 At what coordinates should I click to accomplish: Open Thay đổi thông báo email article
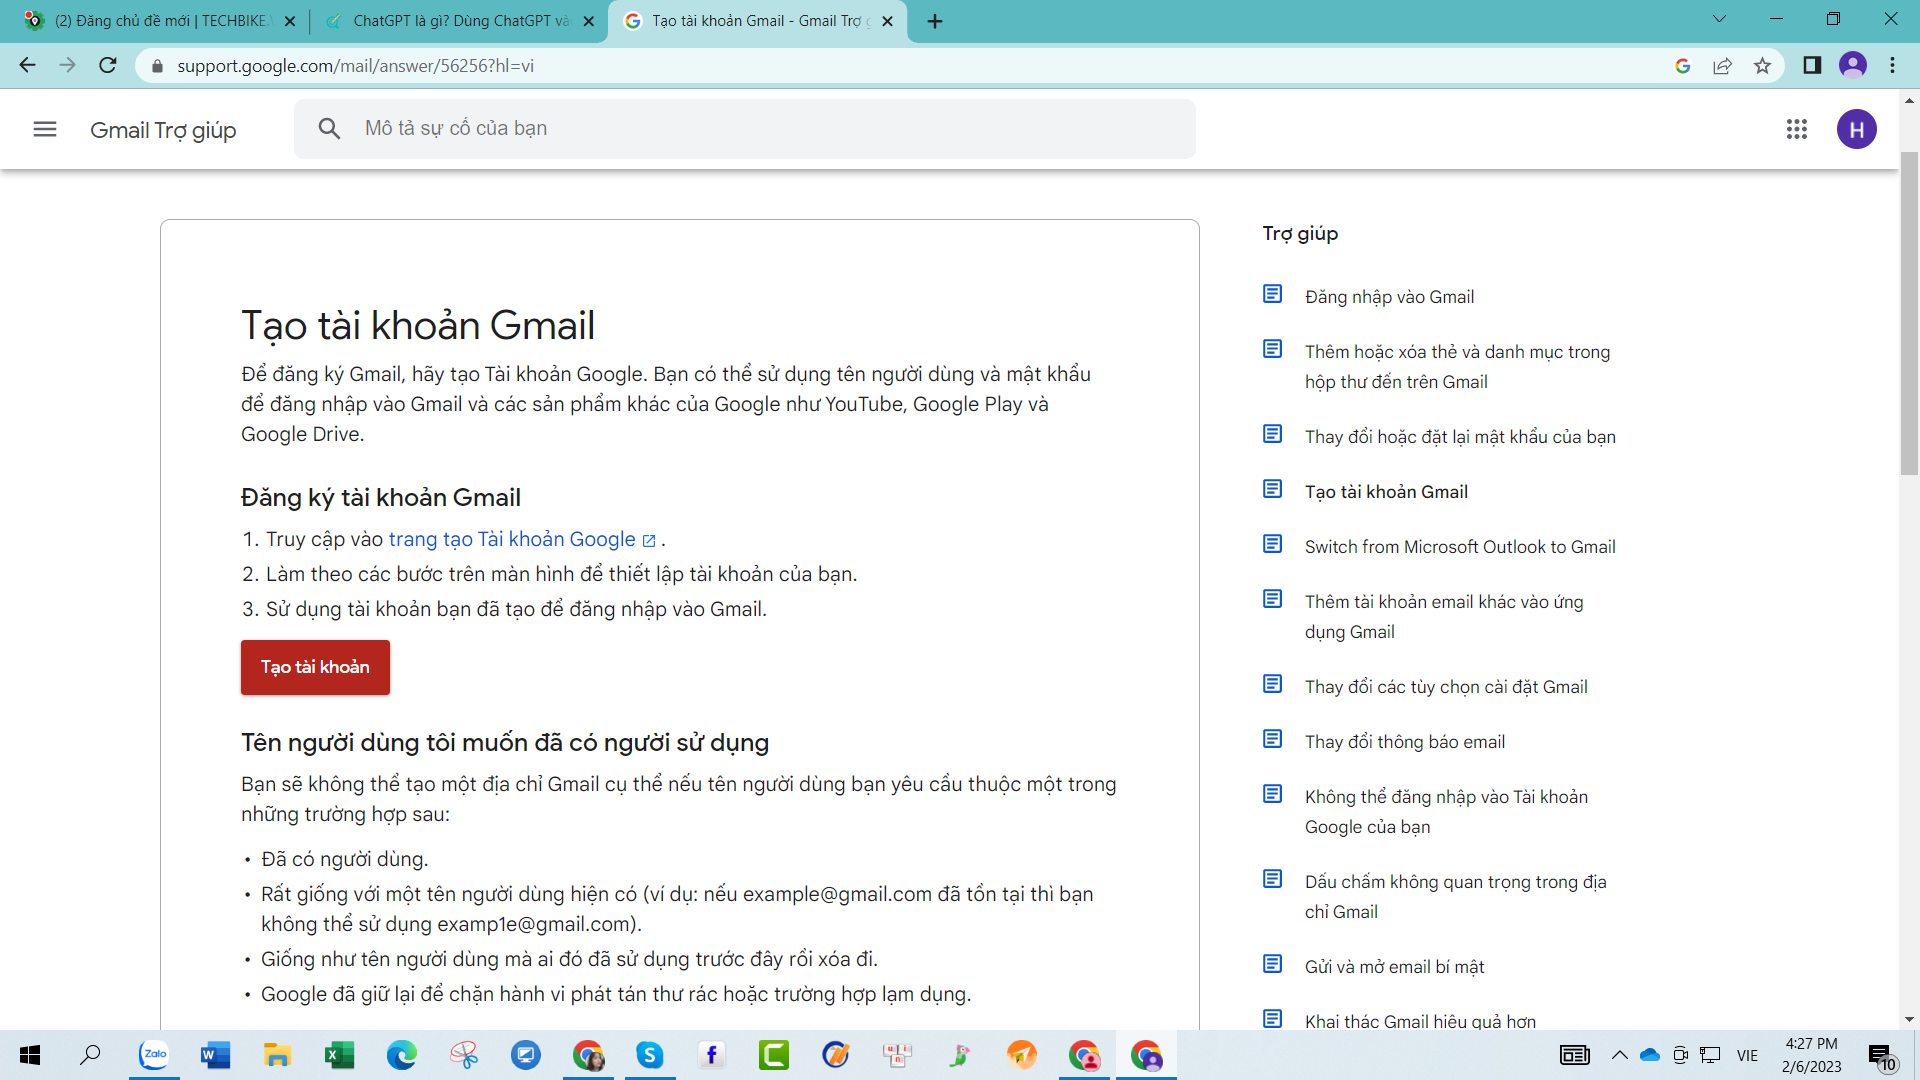(1405, 742)
